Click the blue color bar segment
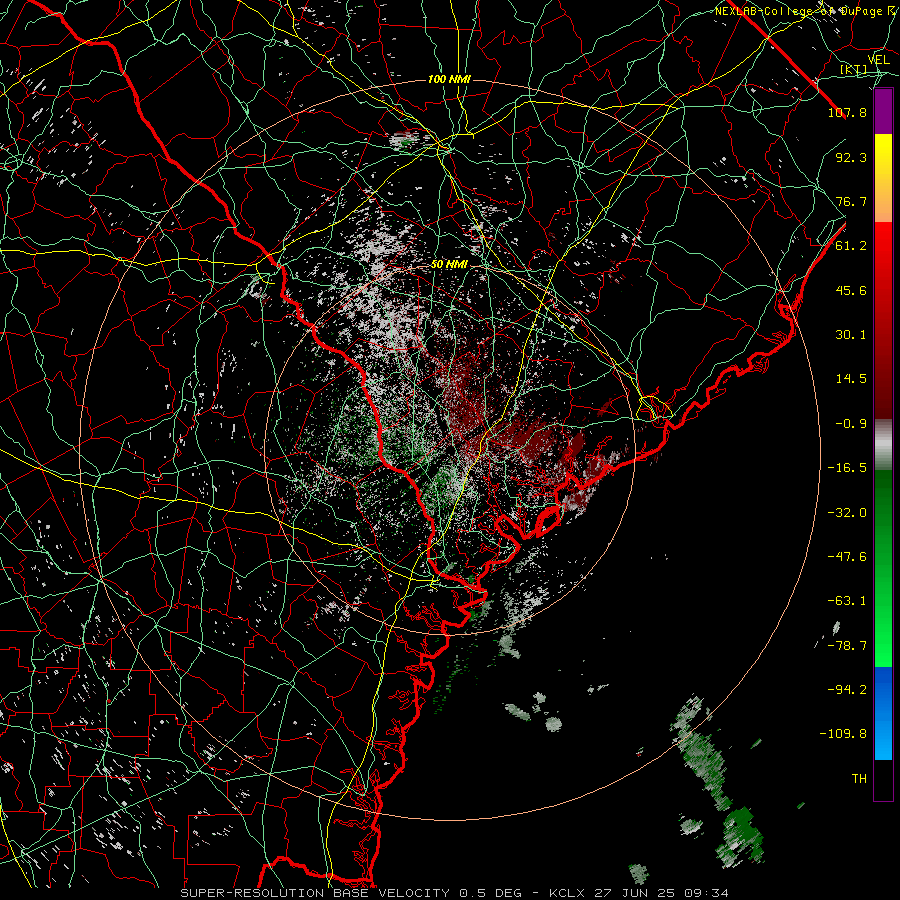 tap(883, 713)
